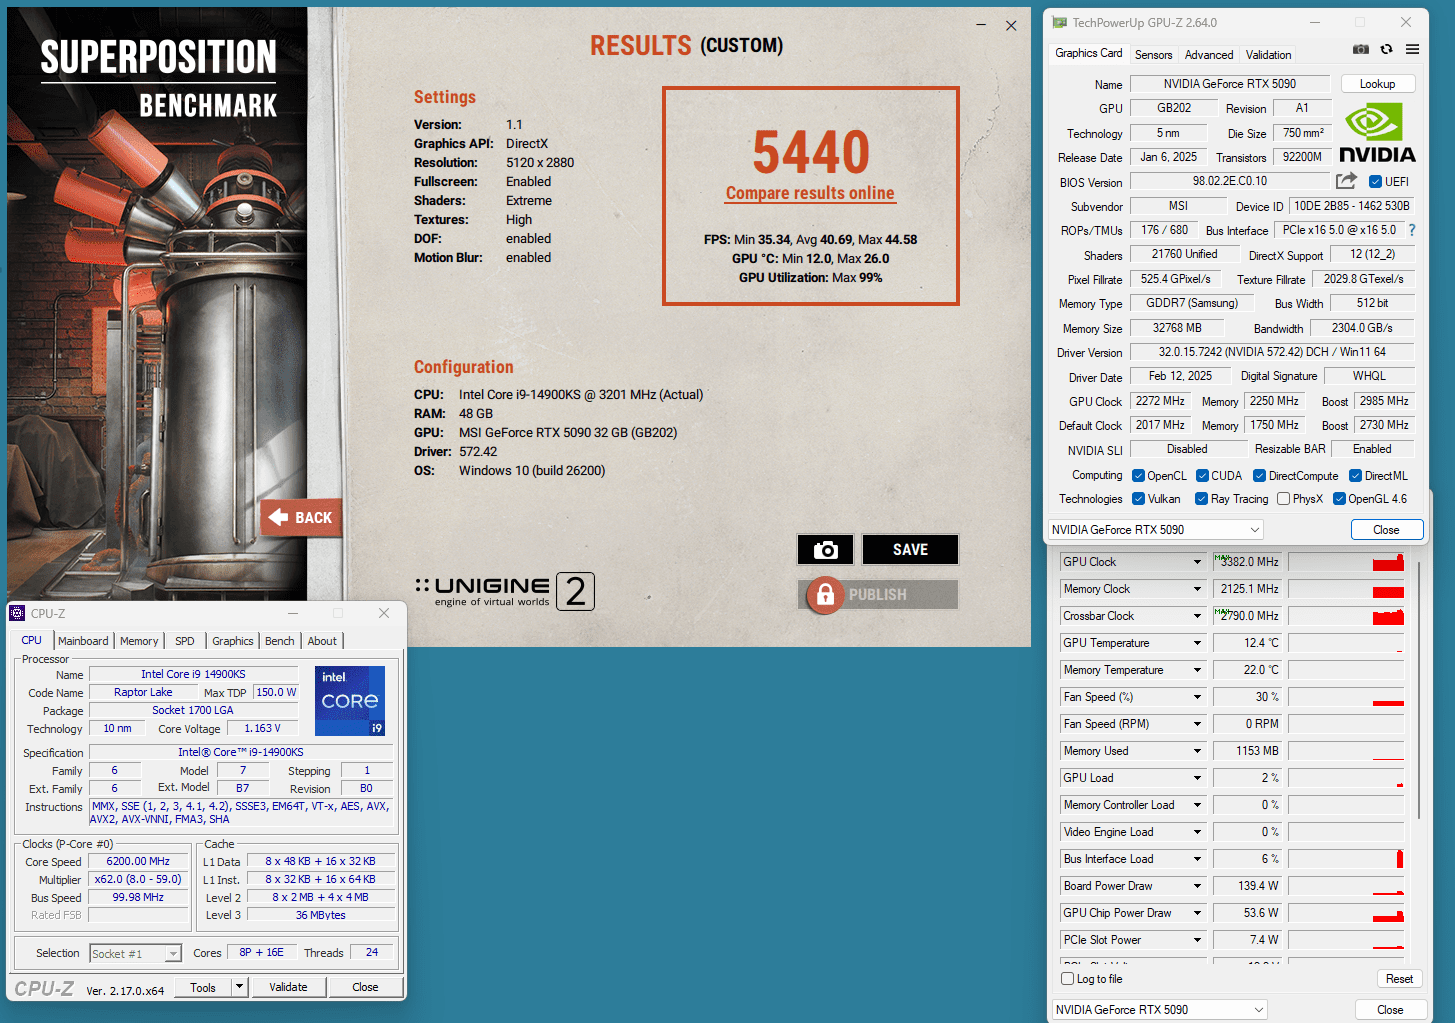Screen dimensions: 1455x1023
Task: Switch to the GPU-Z Advanced tab
Action: click(x=1209, y=55)
